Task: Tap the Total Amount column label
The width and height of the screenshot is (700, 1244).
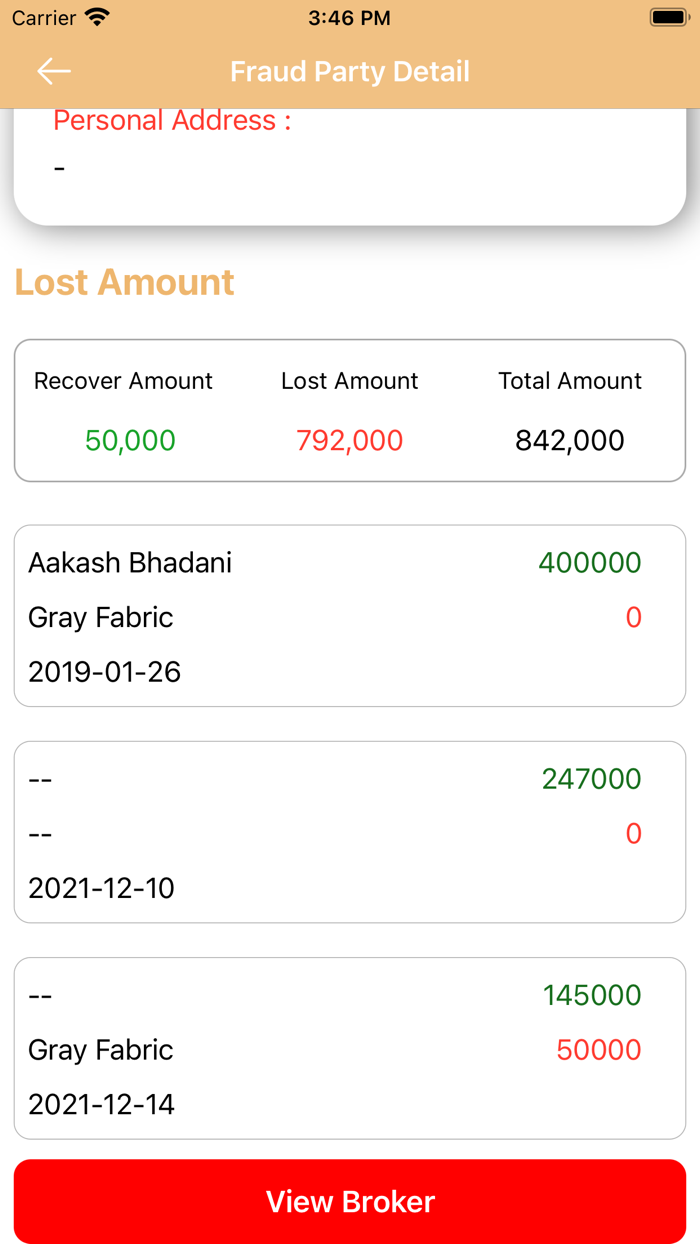Action: [x=570, y=381]
